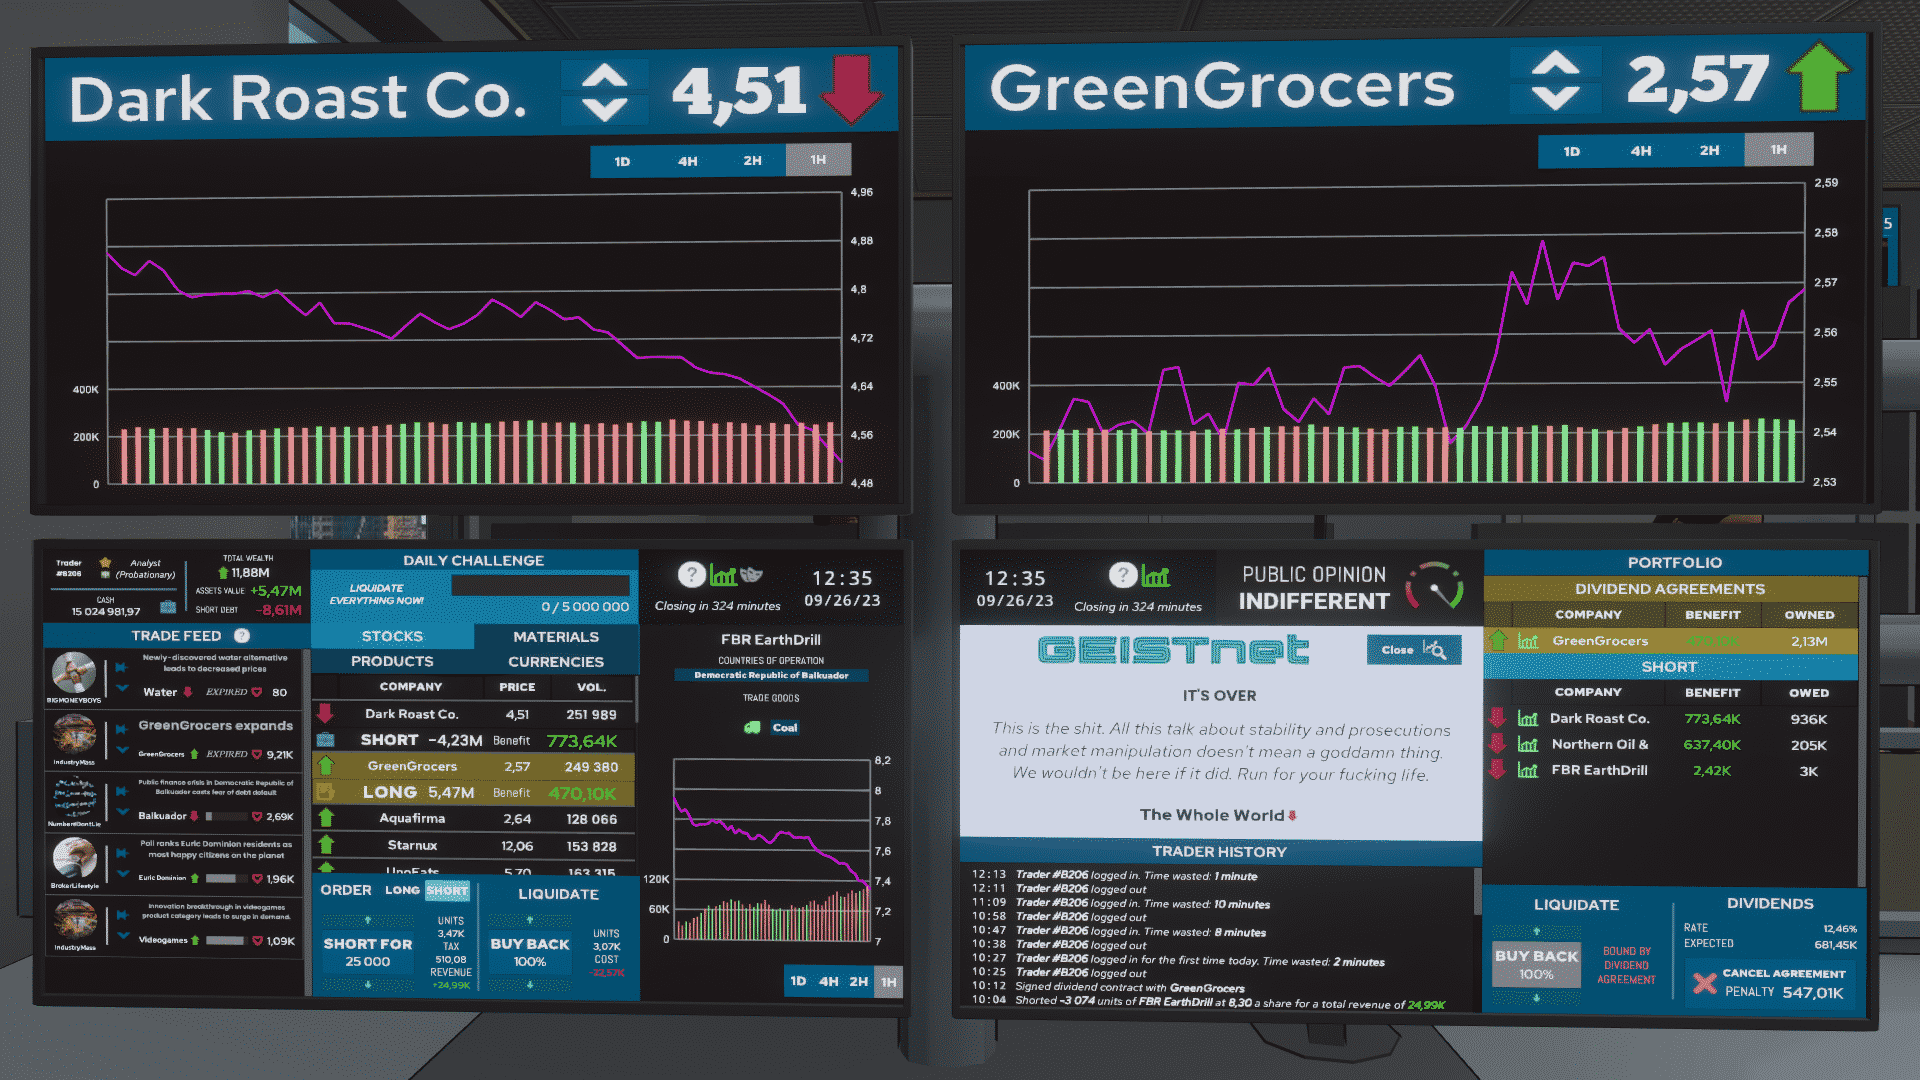Select 1H range on FBR EarthDrill chart

889,982
